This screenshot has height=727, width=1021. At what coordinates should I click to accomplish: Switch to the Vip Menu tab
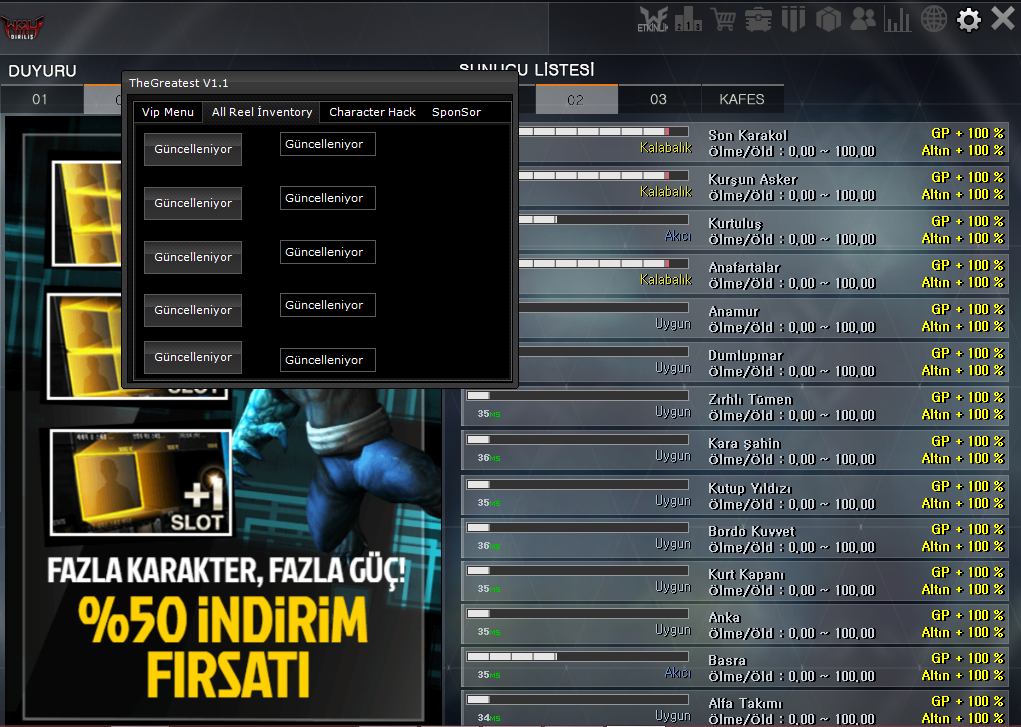168,112
